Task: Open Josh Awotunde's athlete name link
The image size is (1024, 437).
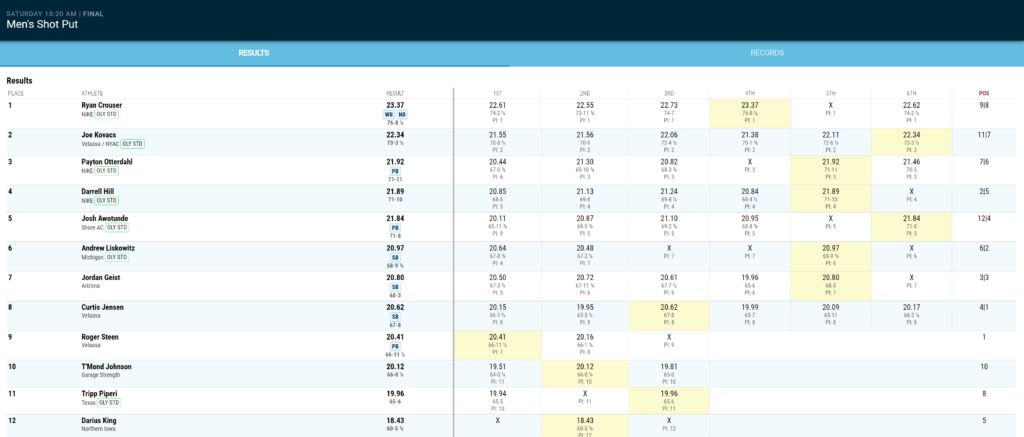Action: point(105,219)
